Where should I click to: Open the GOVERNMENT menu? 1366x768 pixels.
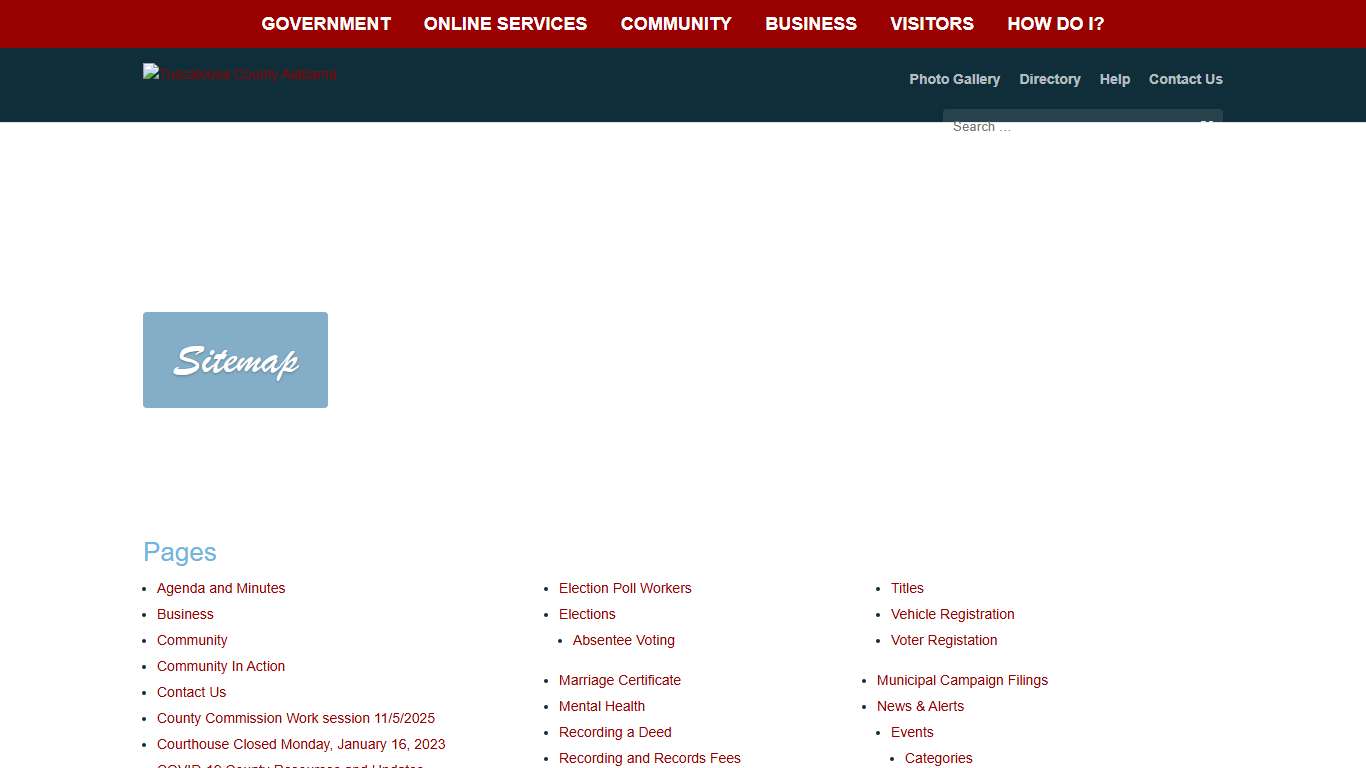326,23
